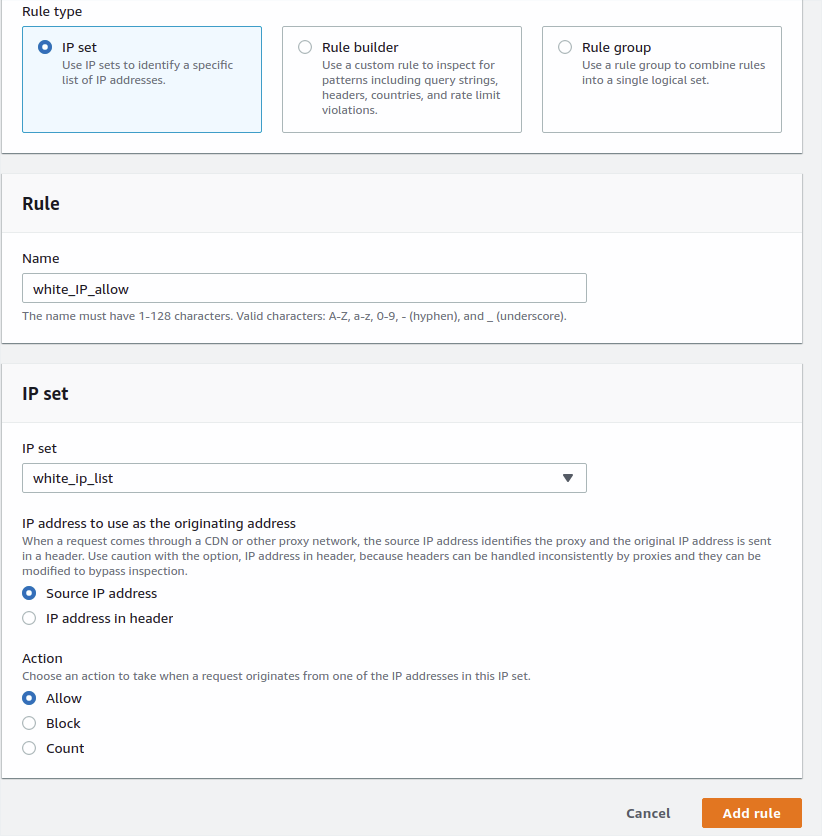Set action to Count
The height and width of the screenshot is (836, 822).
[x=29, y=749]
